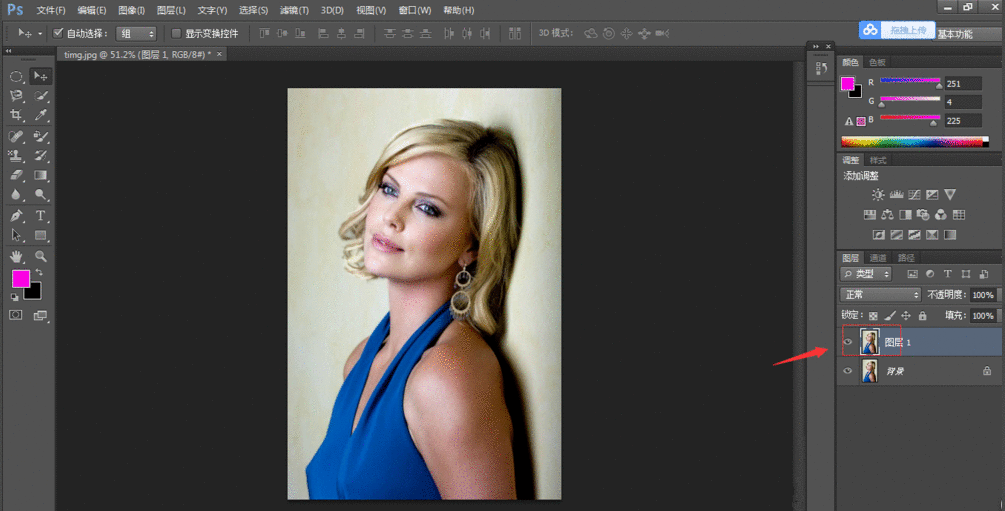Open the 滤镜(T) menu
Screen dimensions: 1005x511
click(x=294, y=10)
